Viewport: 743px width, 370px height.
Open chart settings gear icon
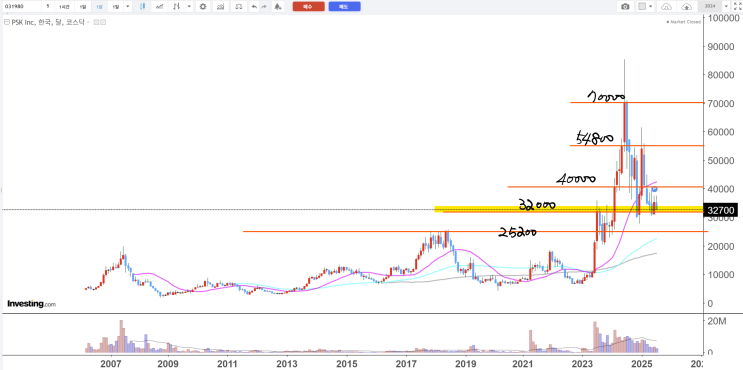pos(203,7)
